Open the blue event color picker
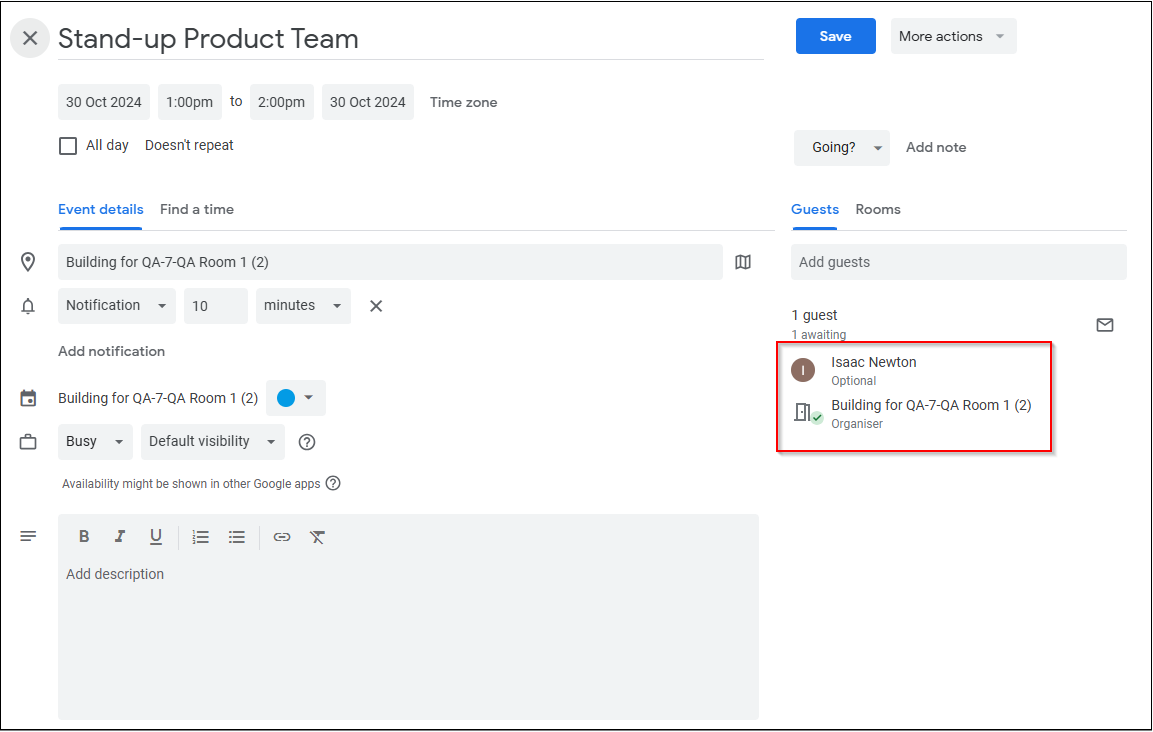The height and width of the screenshot is (732, 1153). tap(295, 398)
